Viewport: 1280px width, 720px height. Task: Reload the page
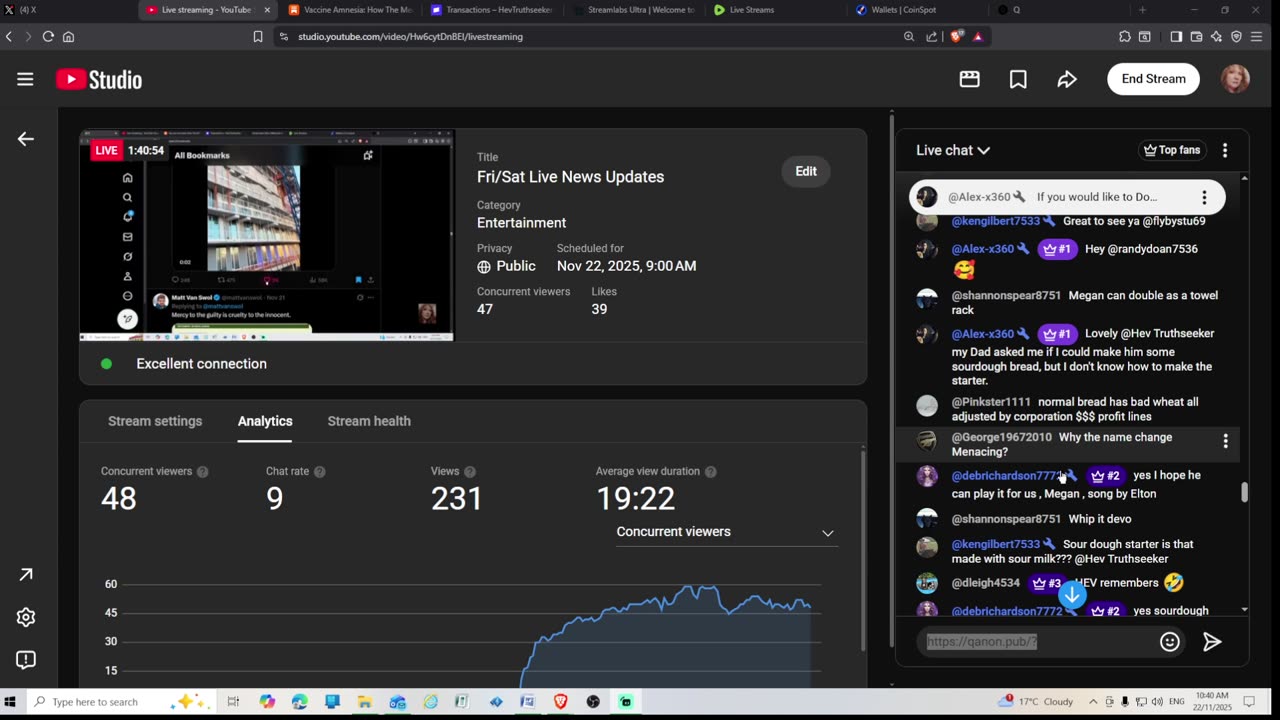coord(48,37)
